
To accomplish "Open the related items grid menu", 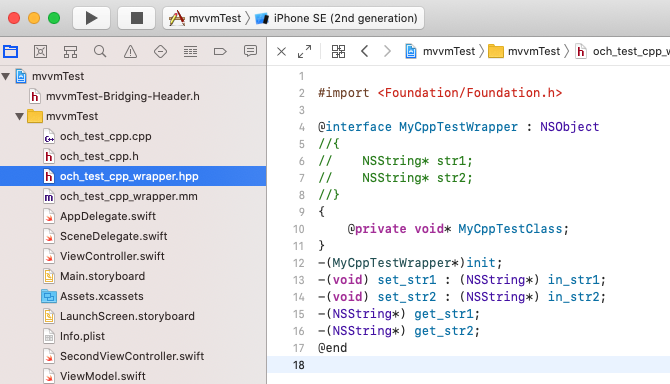I will 338,52.
